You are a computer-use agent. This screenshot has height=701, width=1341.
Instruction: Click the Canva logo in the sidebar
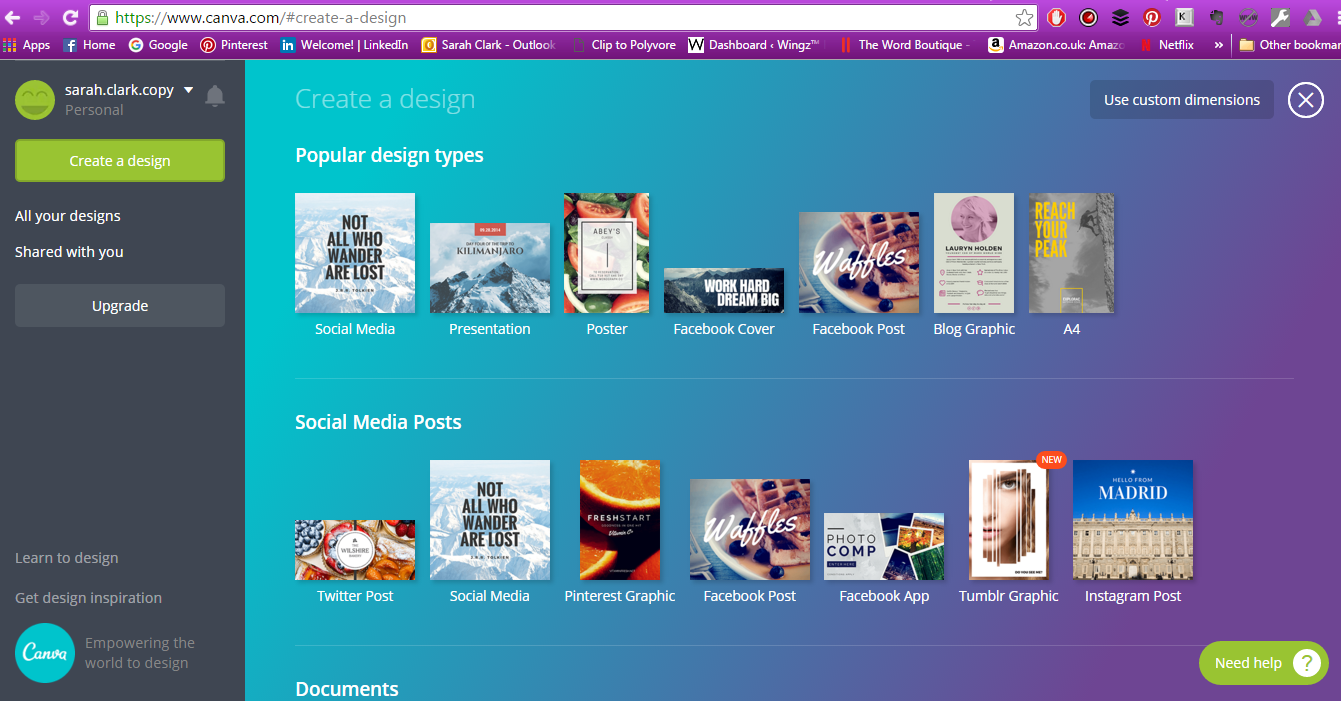pyautogui.click(x=45, y=653)
